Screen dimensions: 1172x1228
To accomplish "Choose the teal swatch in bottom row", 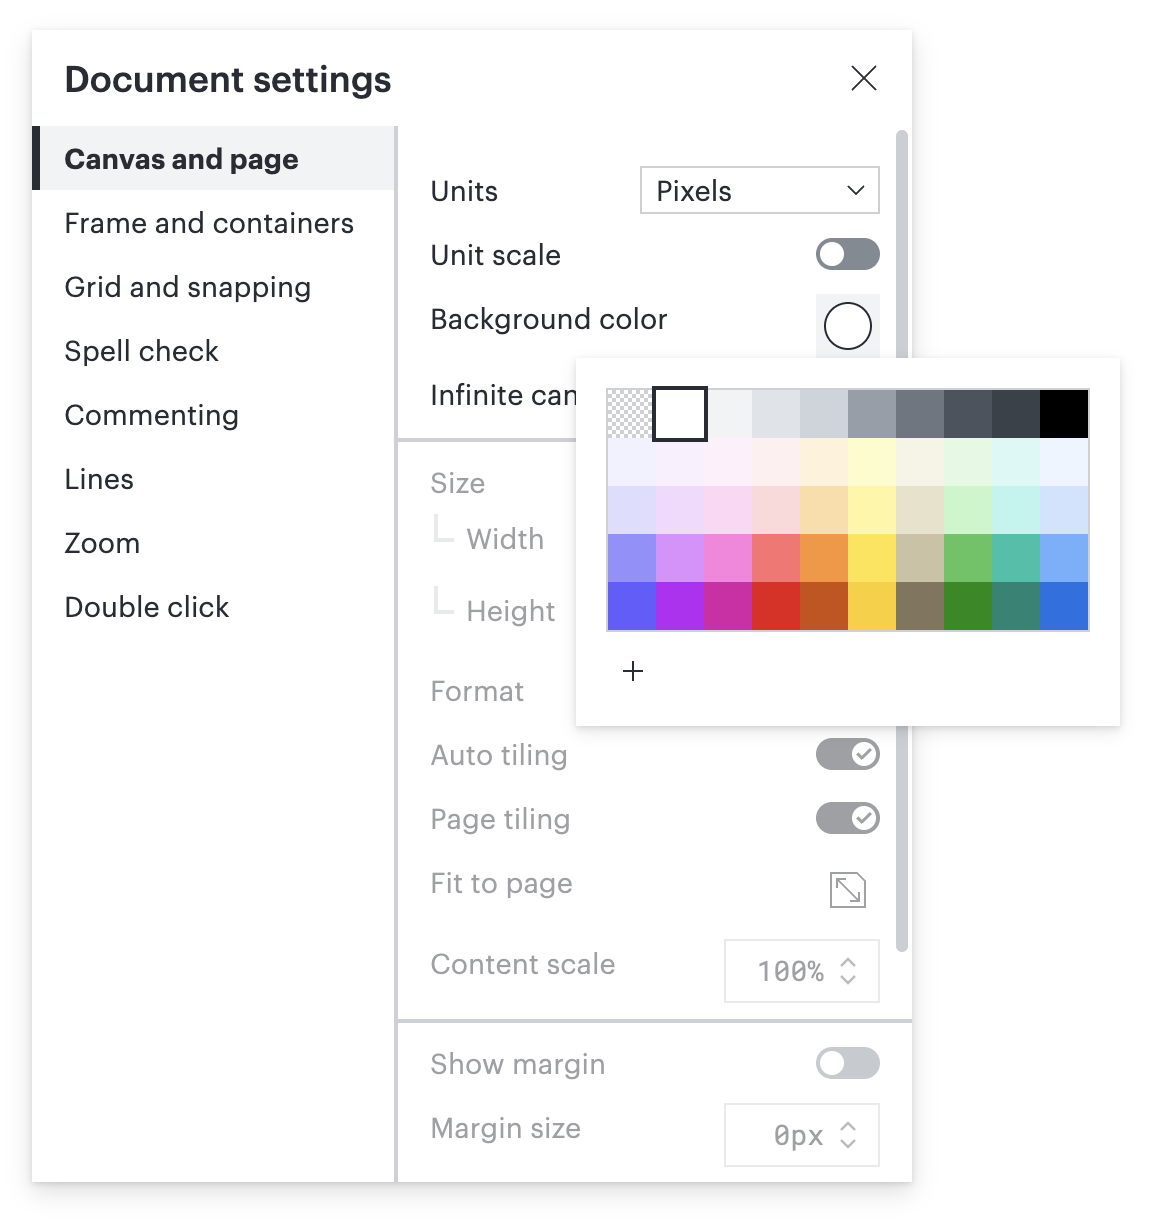I will point(1016,606).
